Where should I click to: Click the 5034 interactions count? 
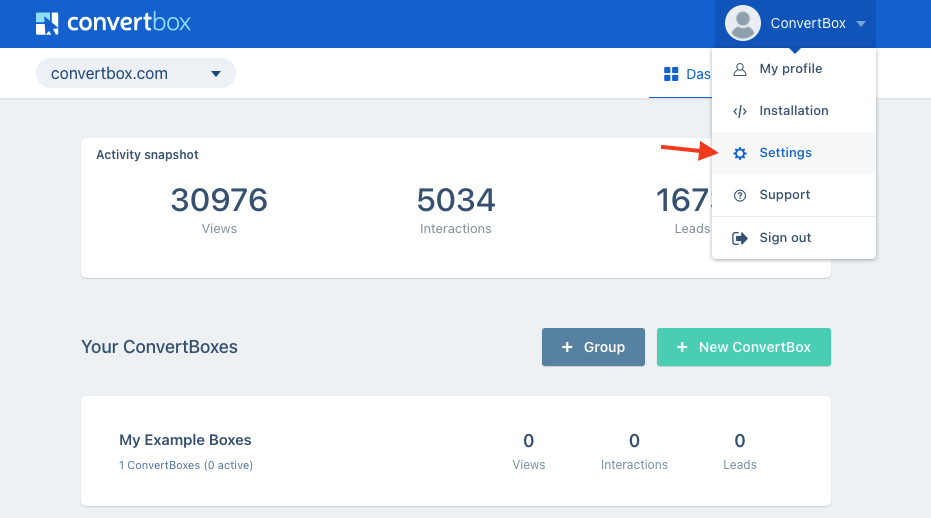coord(455,200)
